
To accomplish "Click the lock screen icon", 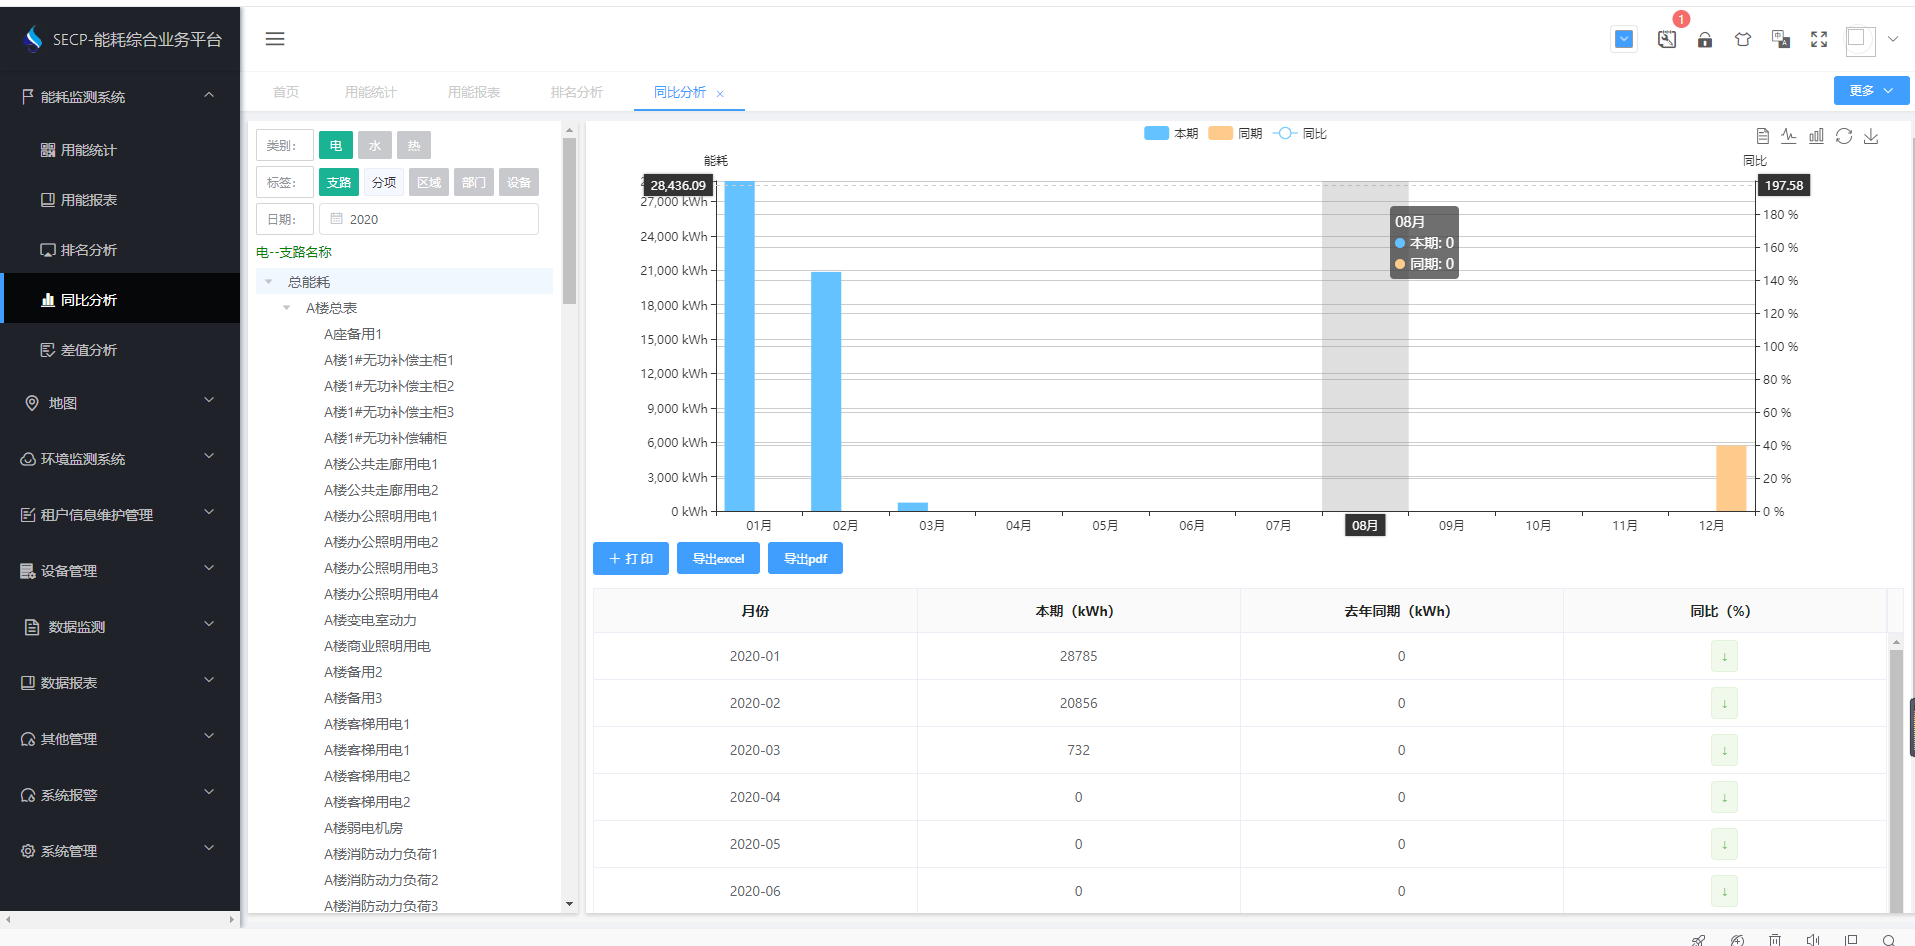I will pyautogui.click(x=1705, y=40).
